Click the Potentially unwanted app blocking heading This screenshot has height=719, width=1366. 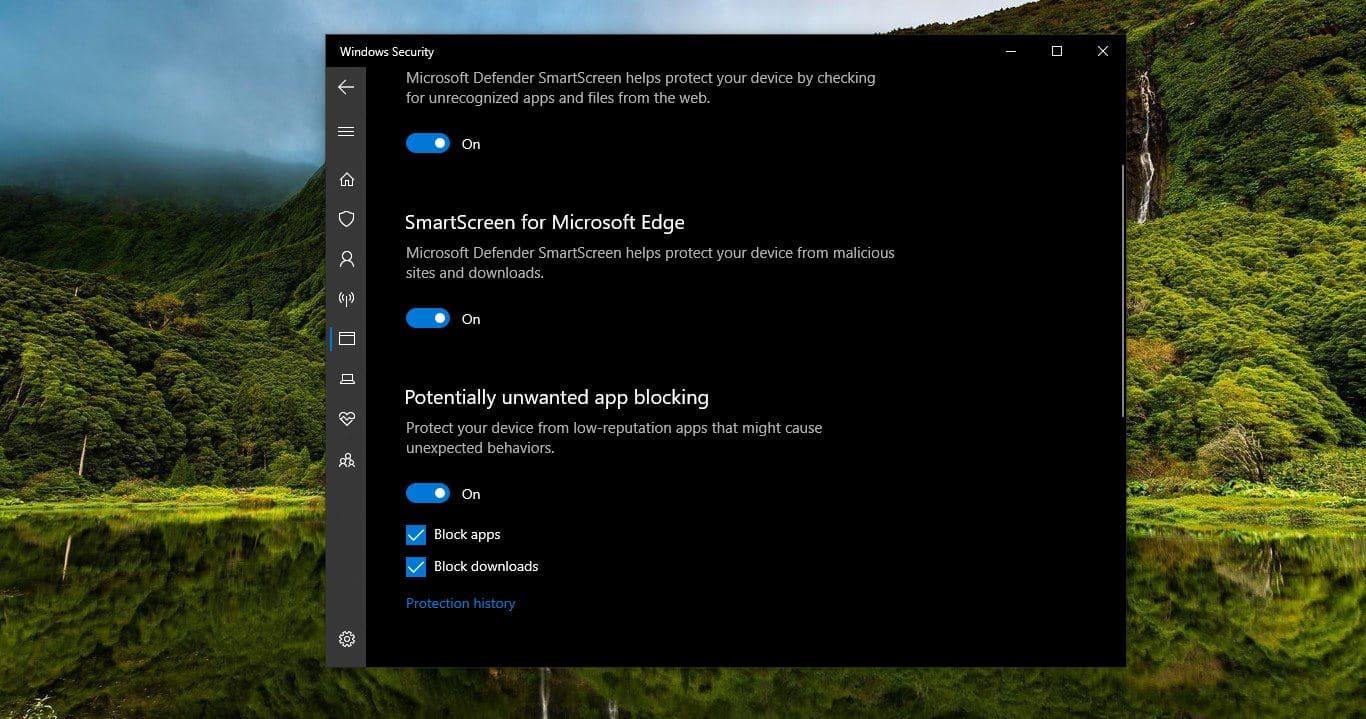pyautogui.click(x=556, y=397)
